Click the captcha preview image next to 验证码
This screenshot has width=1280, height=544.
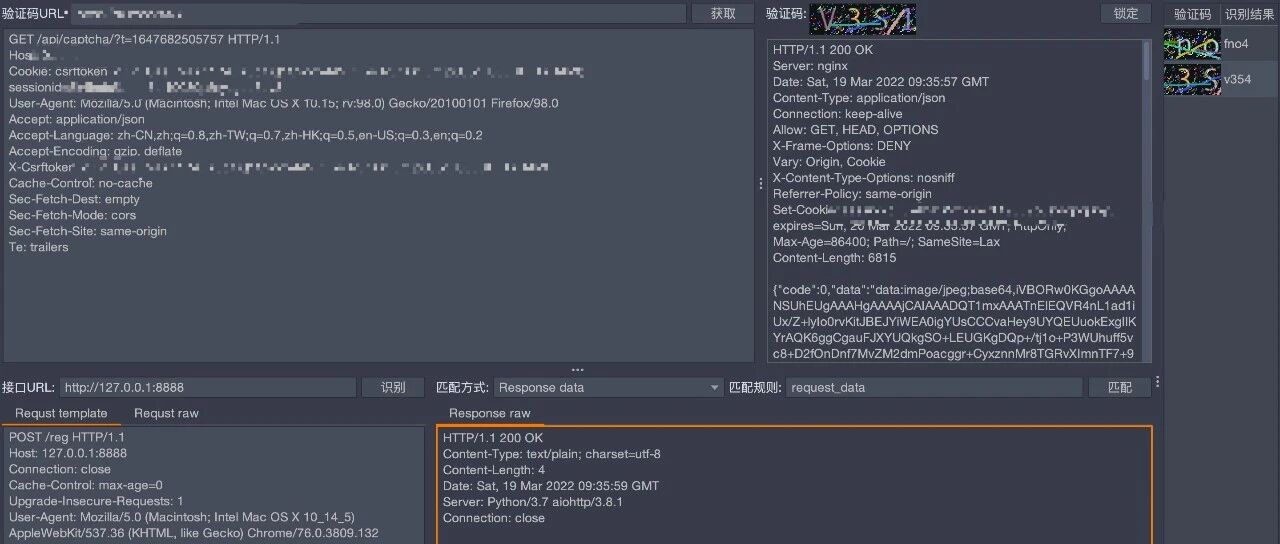(x=862, y=18)
